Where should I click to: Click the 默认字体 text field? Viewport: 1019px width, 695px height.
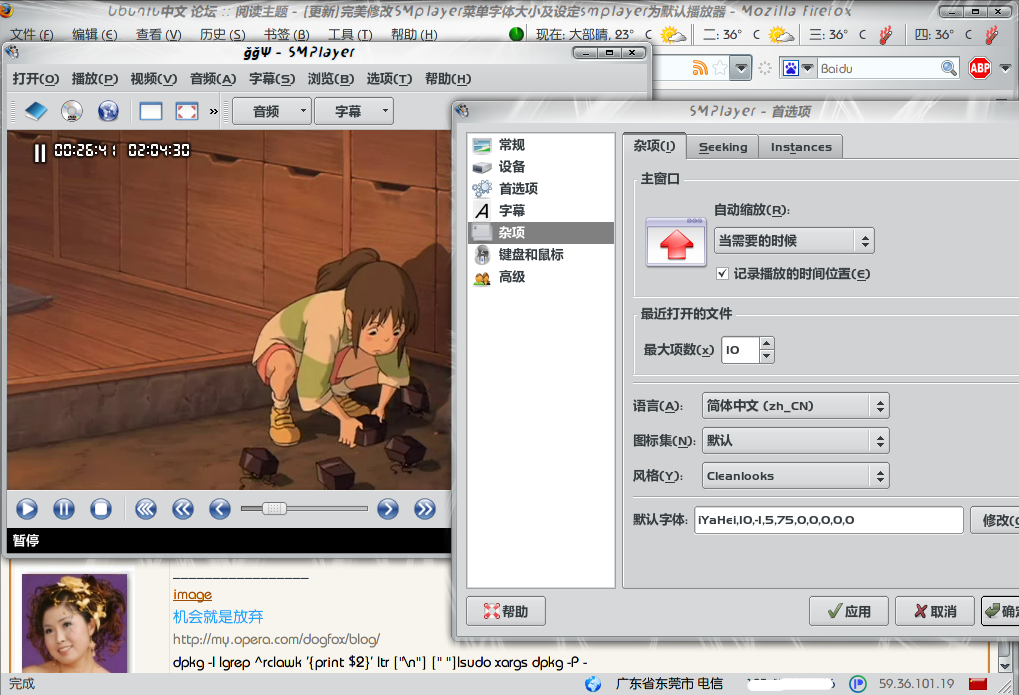[829, 520]
